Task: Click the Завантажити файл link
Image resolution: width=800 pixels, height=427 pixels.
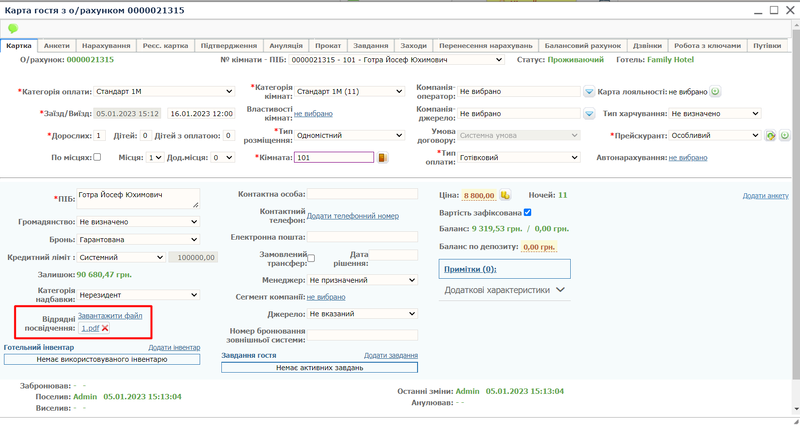Action: point(110,316)
